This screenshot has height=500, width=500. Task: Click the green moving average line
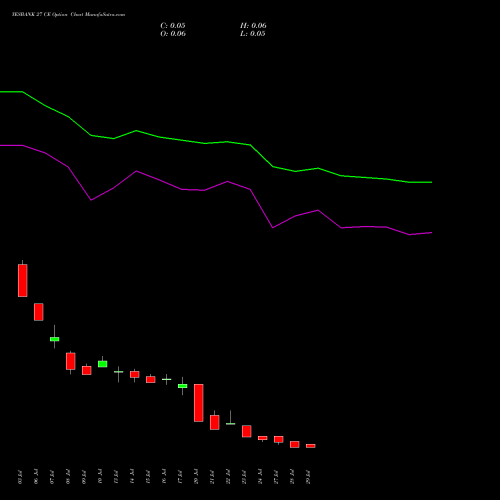tap(216, 143)
